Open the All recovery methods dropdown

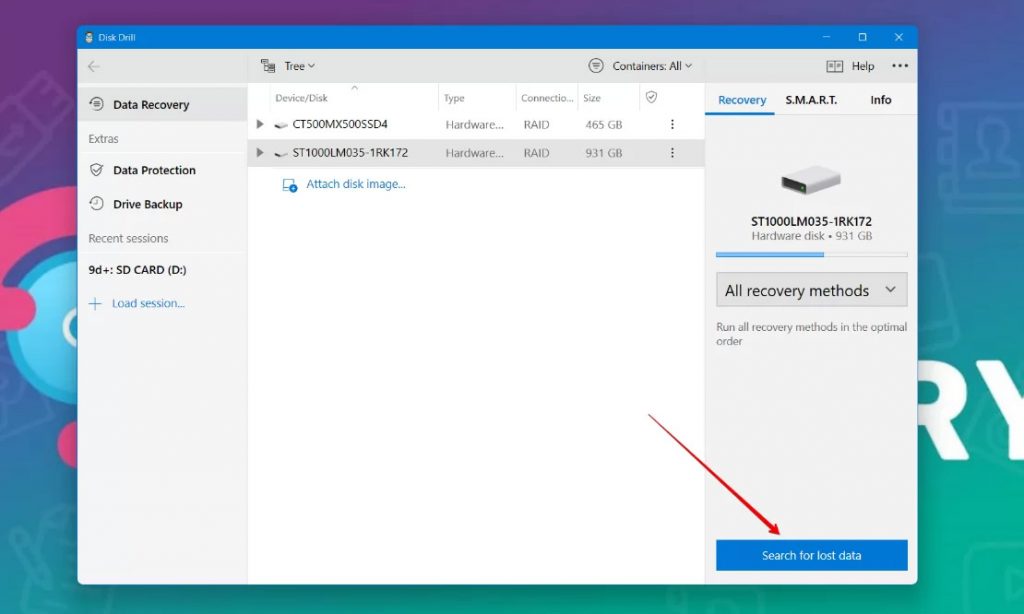(x=811, y=290)
